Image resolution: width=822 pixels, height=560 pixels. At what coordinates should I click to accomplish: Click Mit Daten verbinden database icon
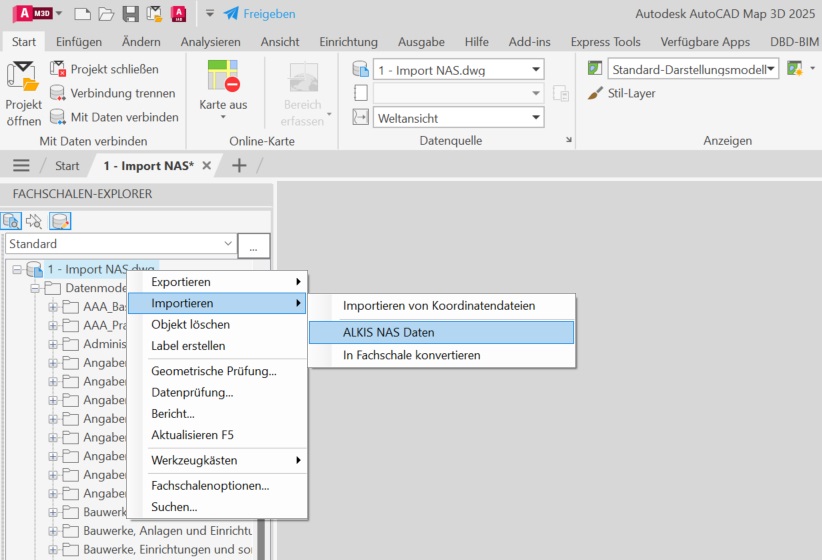coord(58,117)
